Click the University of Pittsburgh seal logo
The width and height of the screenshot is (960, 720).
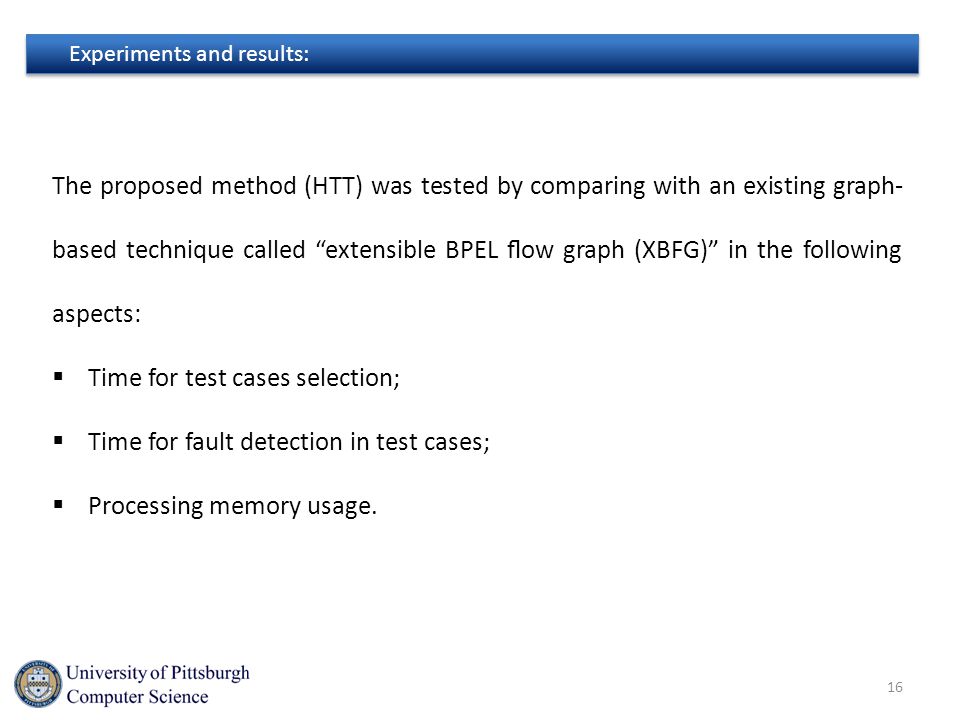tap(38, 683)
